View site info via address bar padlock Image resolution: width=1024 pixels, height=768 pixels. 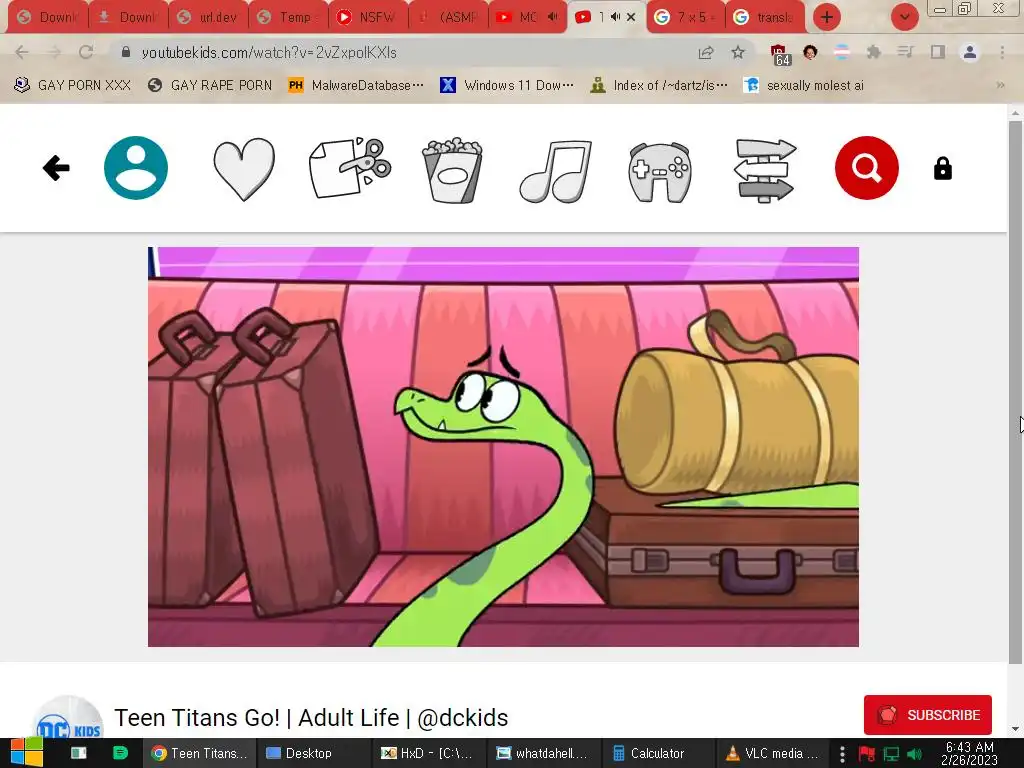tap(126, 52)
